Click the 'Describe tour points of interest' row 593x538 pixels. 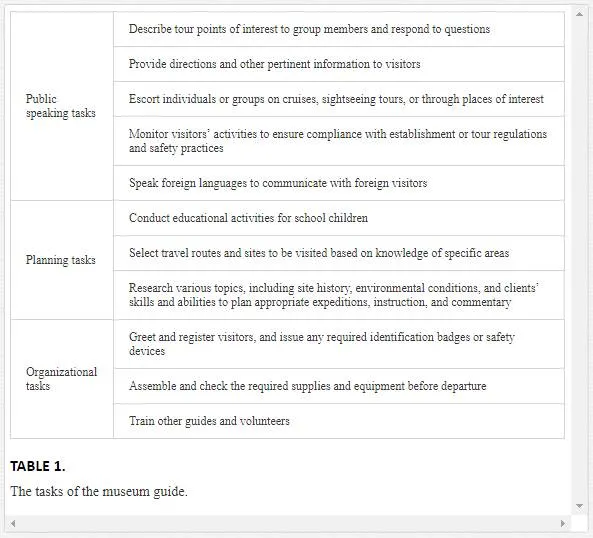(x=339, y=29)
